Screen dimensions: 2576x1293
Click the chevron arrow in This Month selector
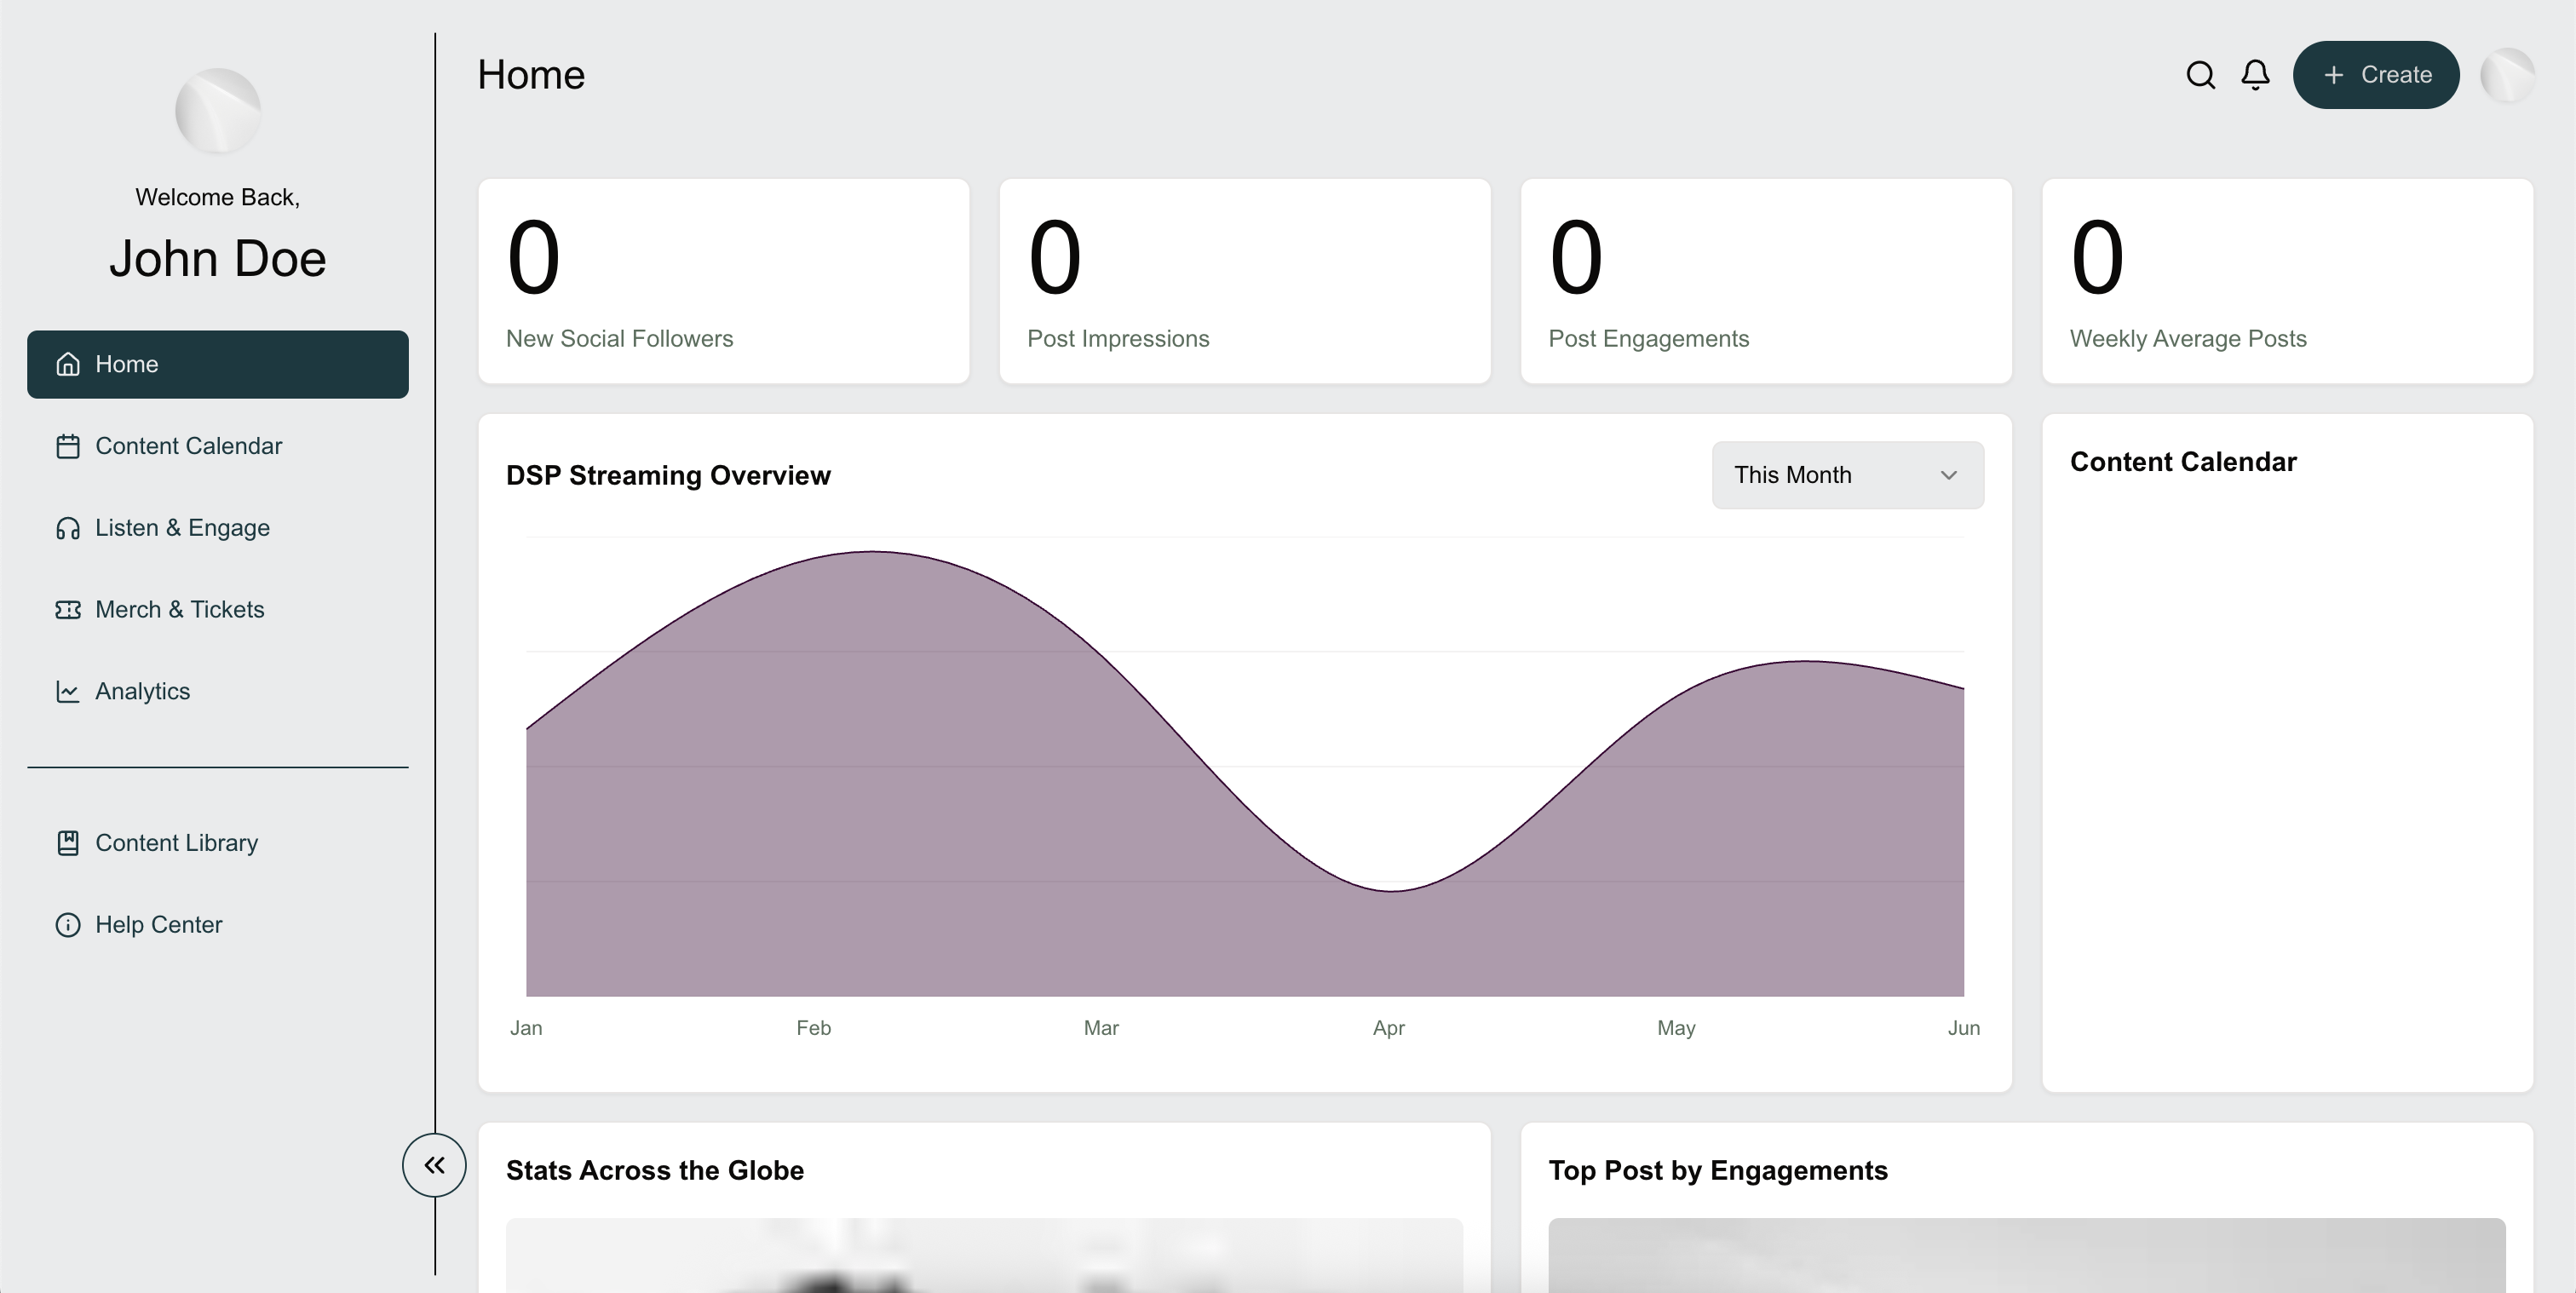(1948, 475)
